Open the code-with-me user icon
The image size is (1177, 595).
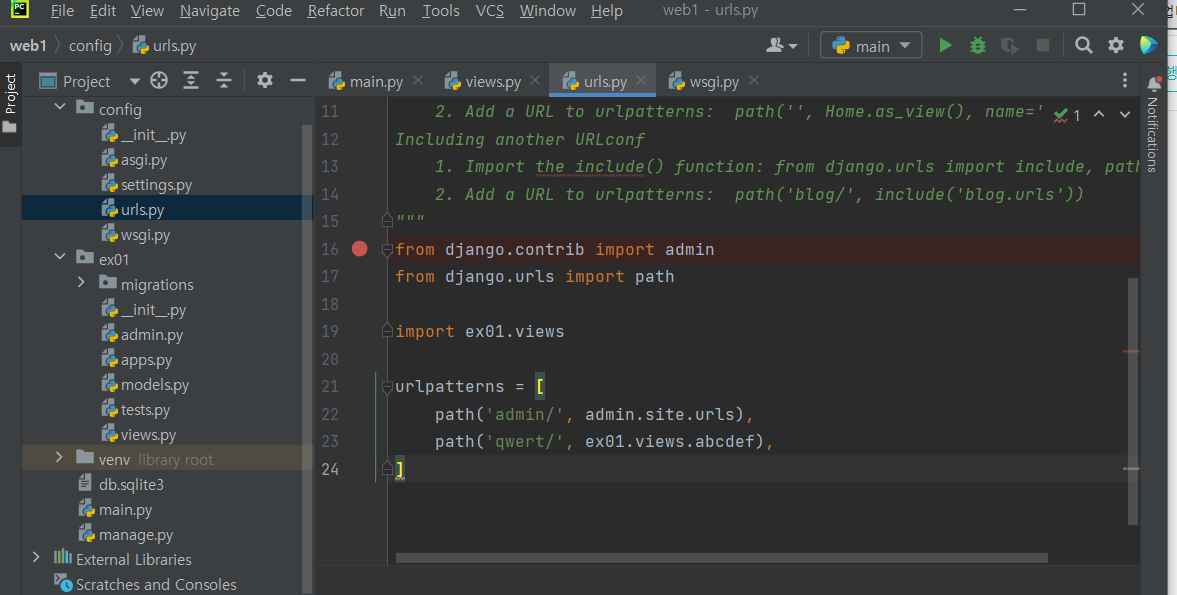pyautogui.click(x=781, y=46)
